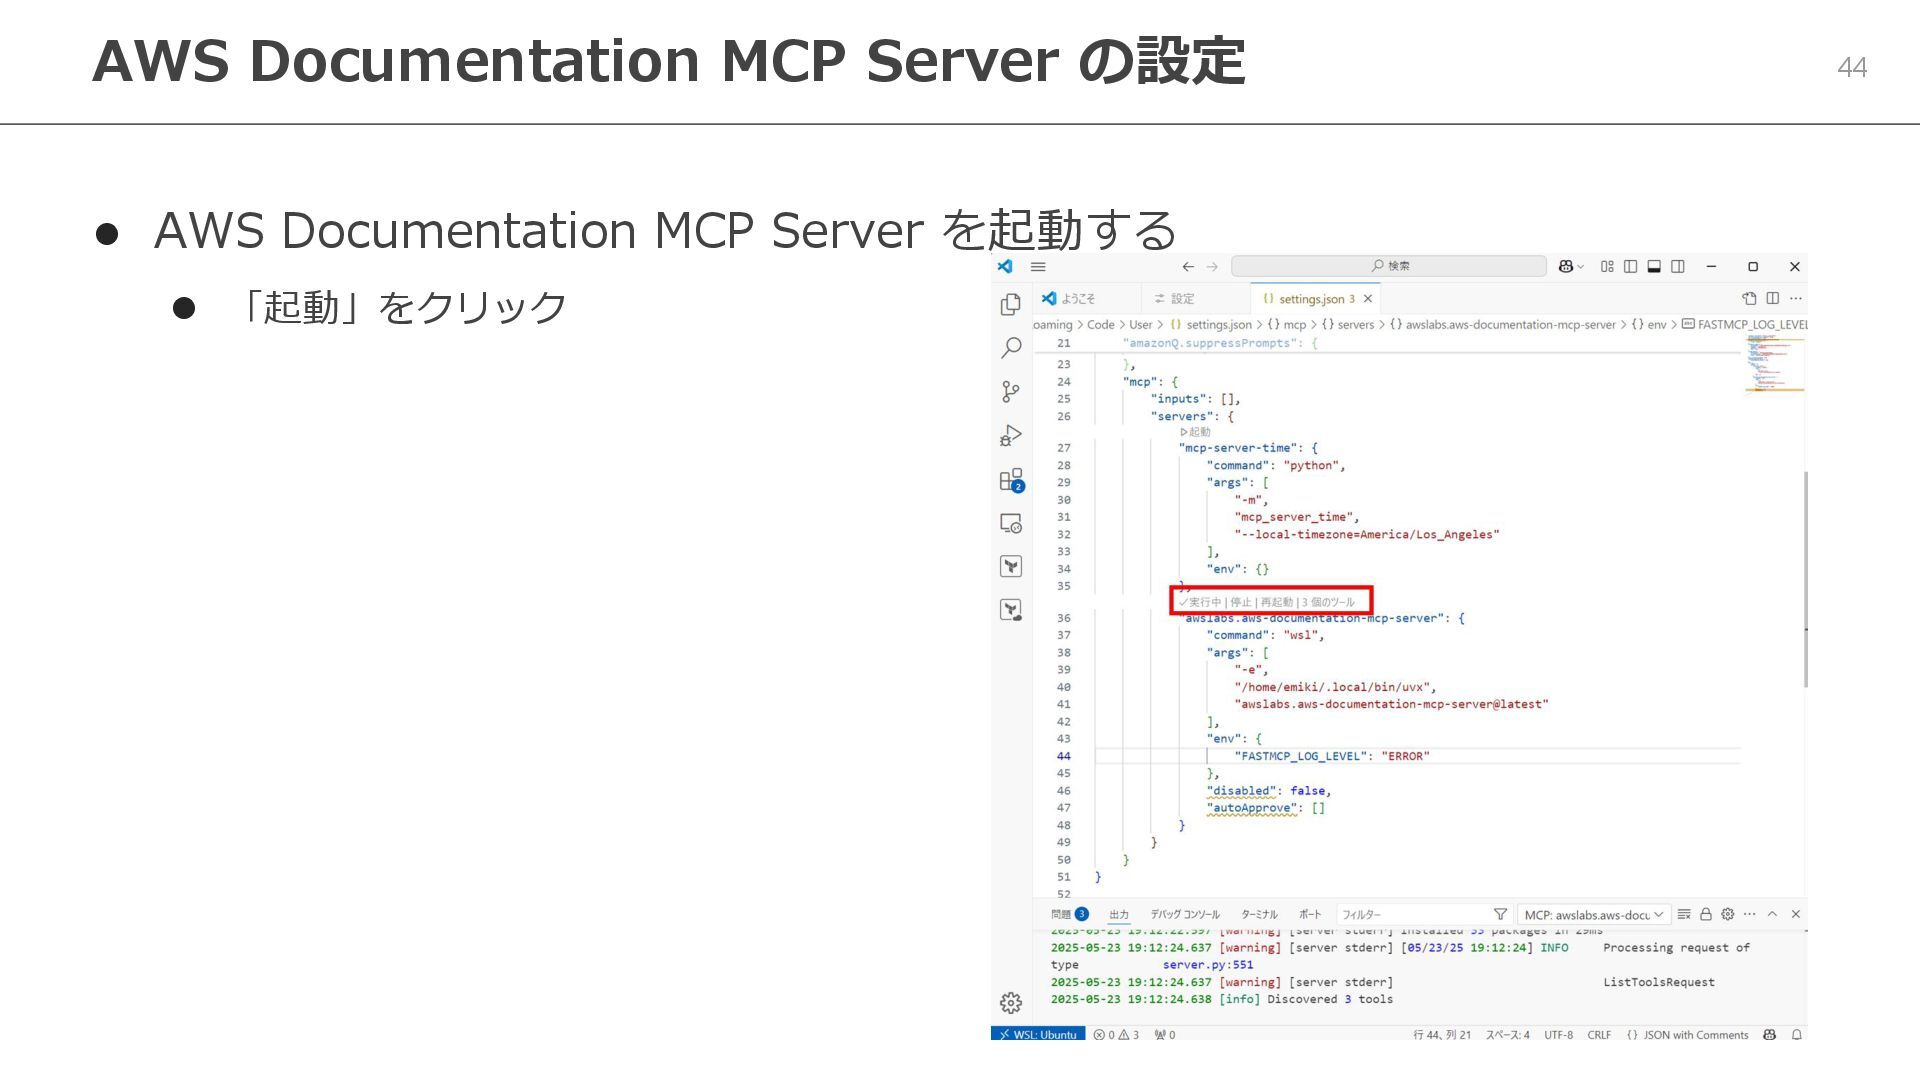Click the mcp breadcrumb segment
Image resolution: width=1920 pixels, height=1080 pixels.
pyautogui.click(x=1287, y=325)
